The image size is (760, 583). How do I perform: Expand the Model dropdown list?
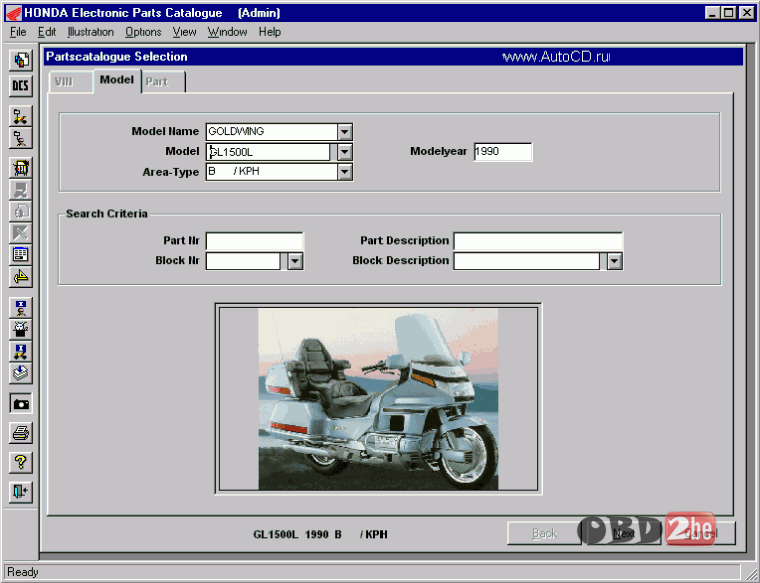pyautogui.click(x=345, y=152)
